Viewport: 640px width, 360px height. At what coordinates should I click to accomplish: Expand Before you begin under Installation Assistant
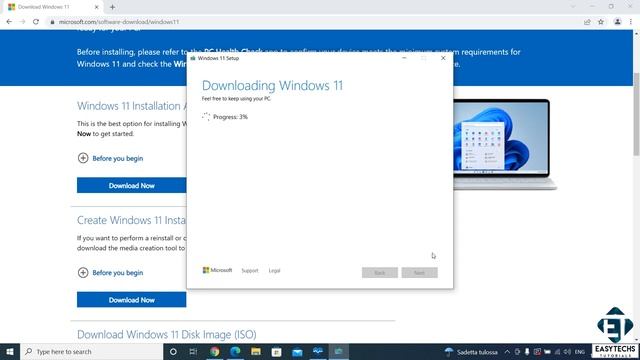[x=110, y=158]
